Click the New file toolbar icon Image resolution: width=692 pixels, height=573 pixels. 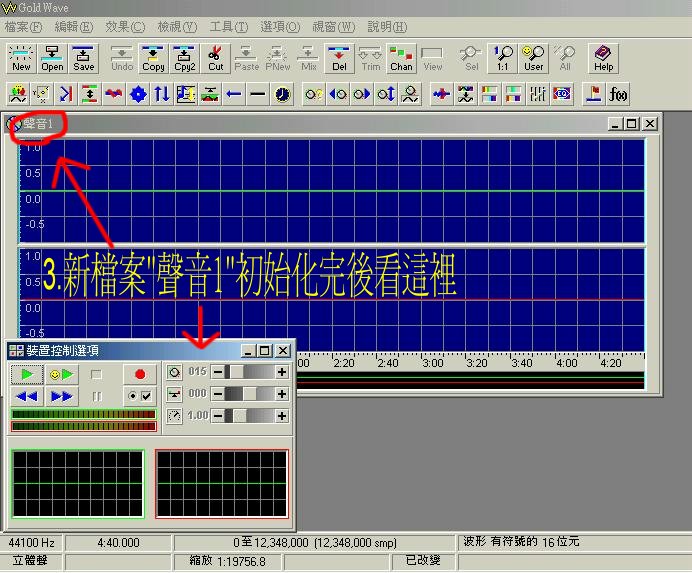click(21, 58)
